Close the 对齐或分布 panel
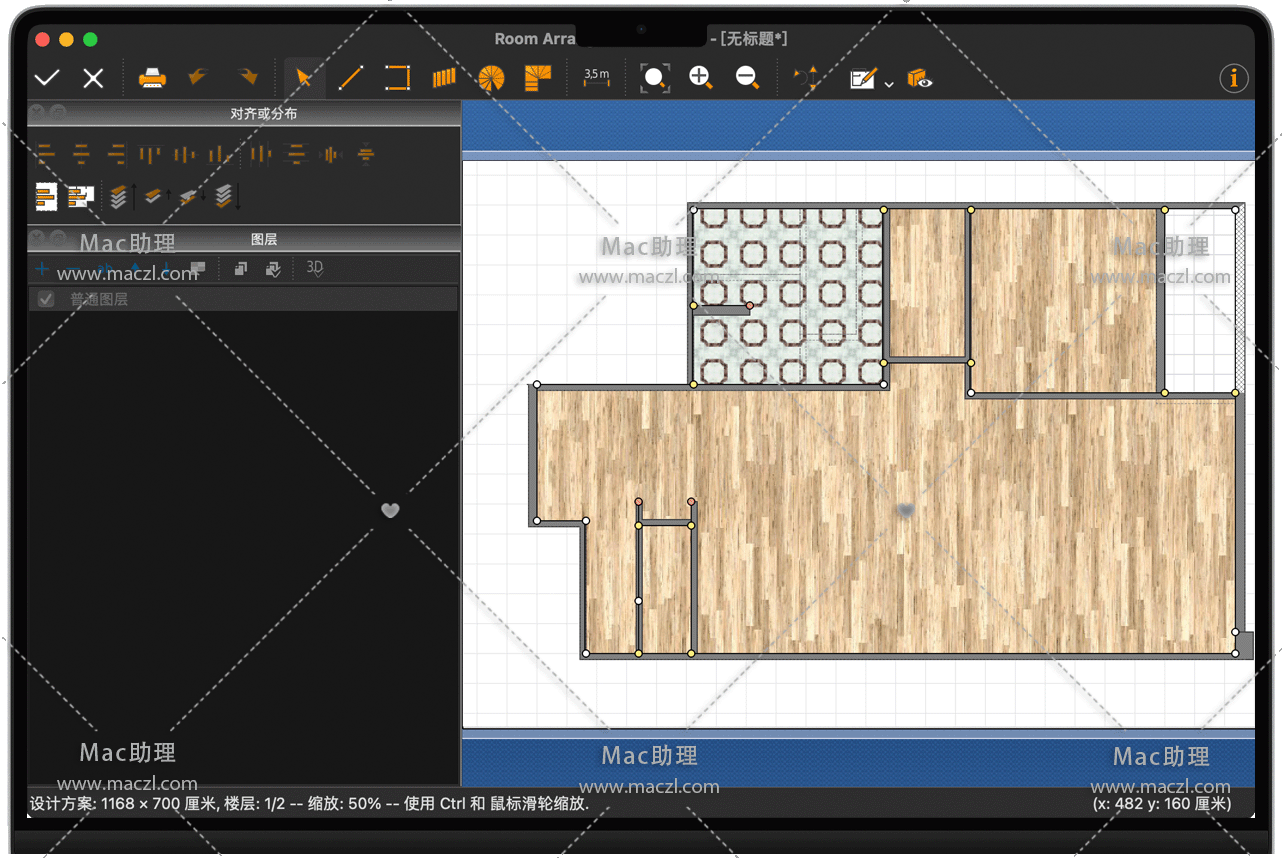This screenshot has height=858, width=1282. click(x=37, y=112)
